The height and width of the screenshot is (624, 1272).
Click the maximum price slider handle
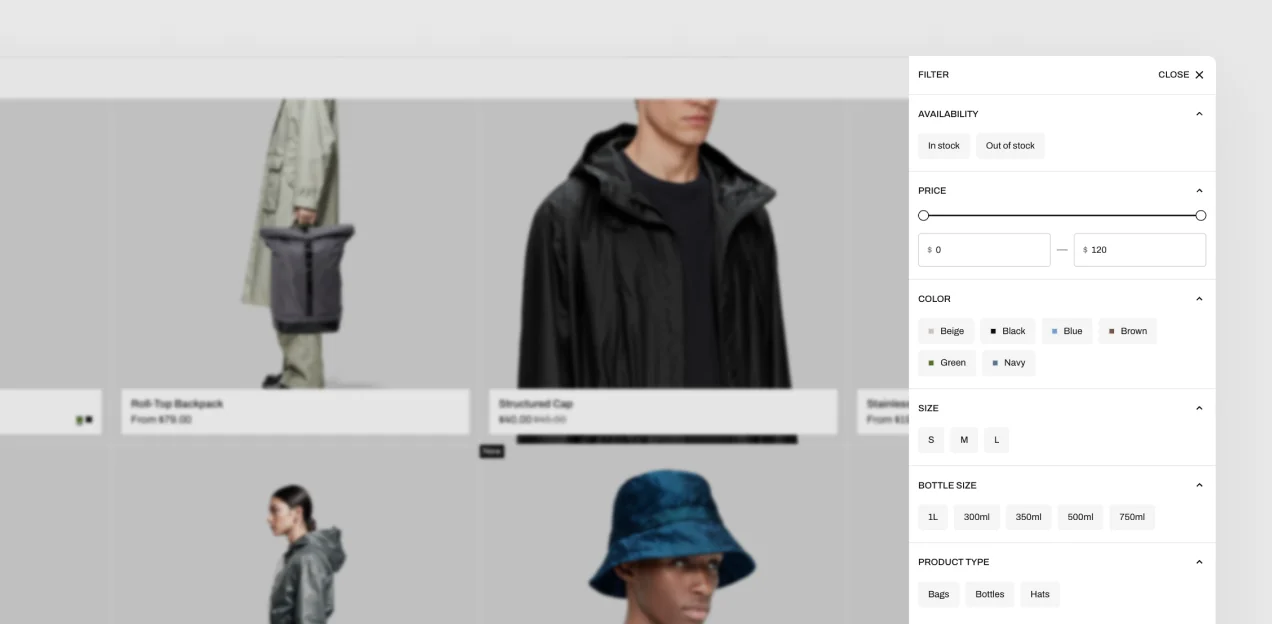[x=1201, y=215]
